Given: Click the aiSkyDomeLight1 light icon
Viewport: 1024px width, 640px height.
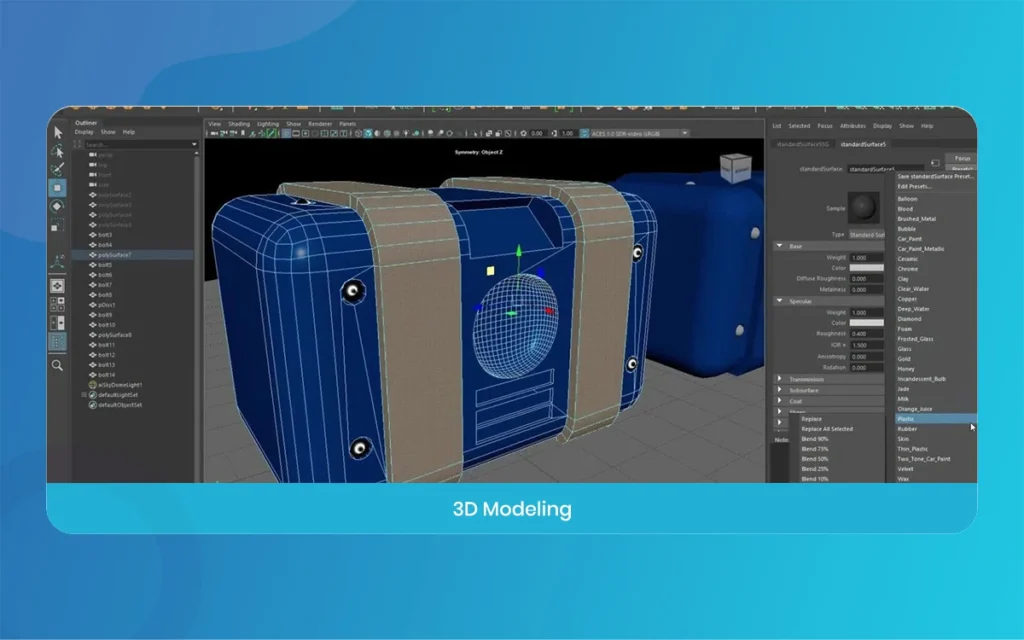Looking at the screenshot, I should click(93, 385).
